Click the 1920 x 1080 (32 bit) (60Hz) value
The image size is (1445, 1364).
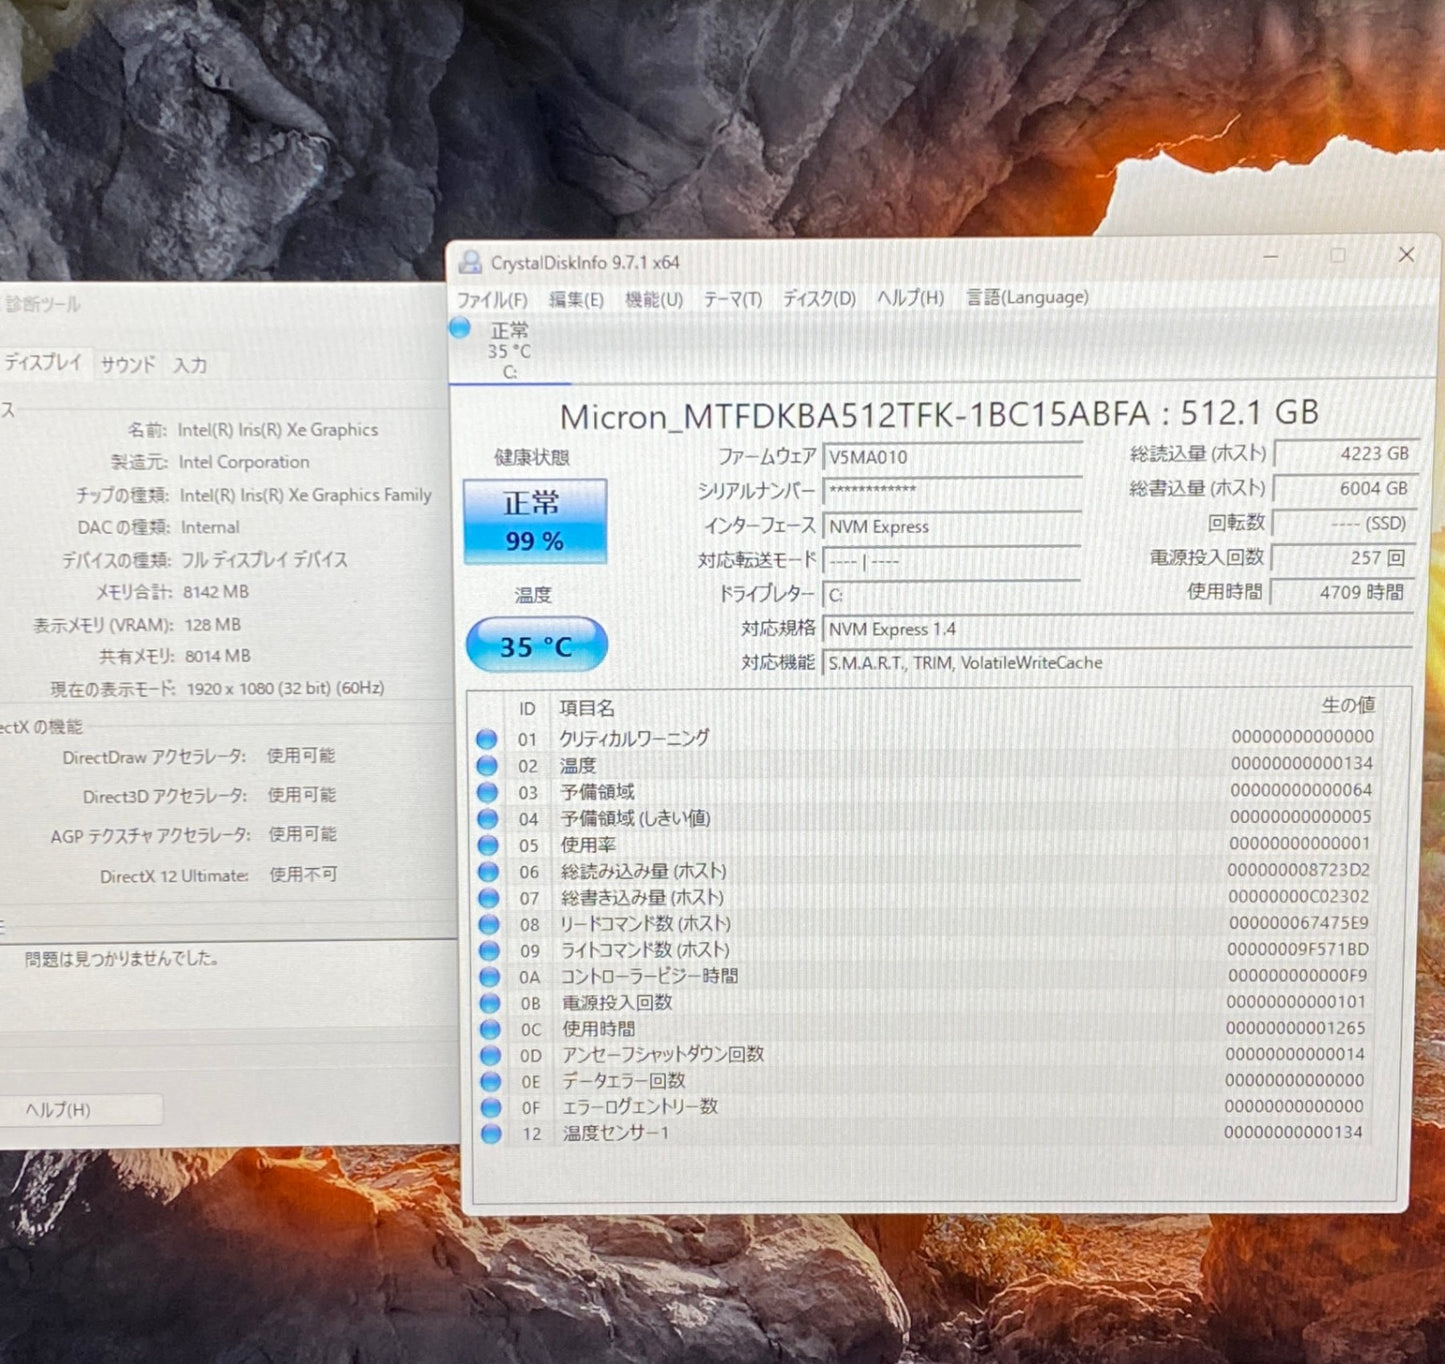tap(285, 688)
